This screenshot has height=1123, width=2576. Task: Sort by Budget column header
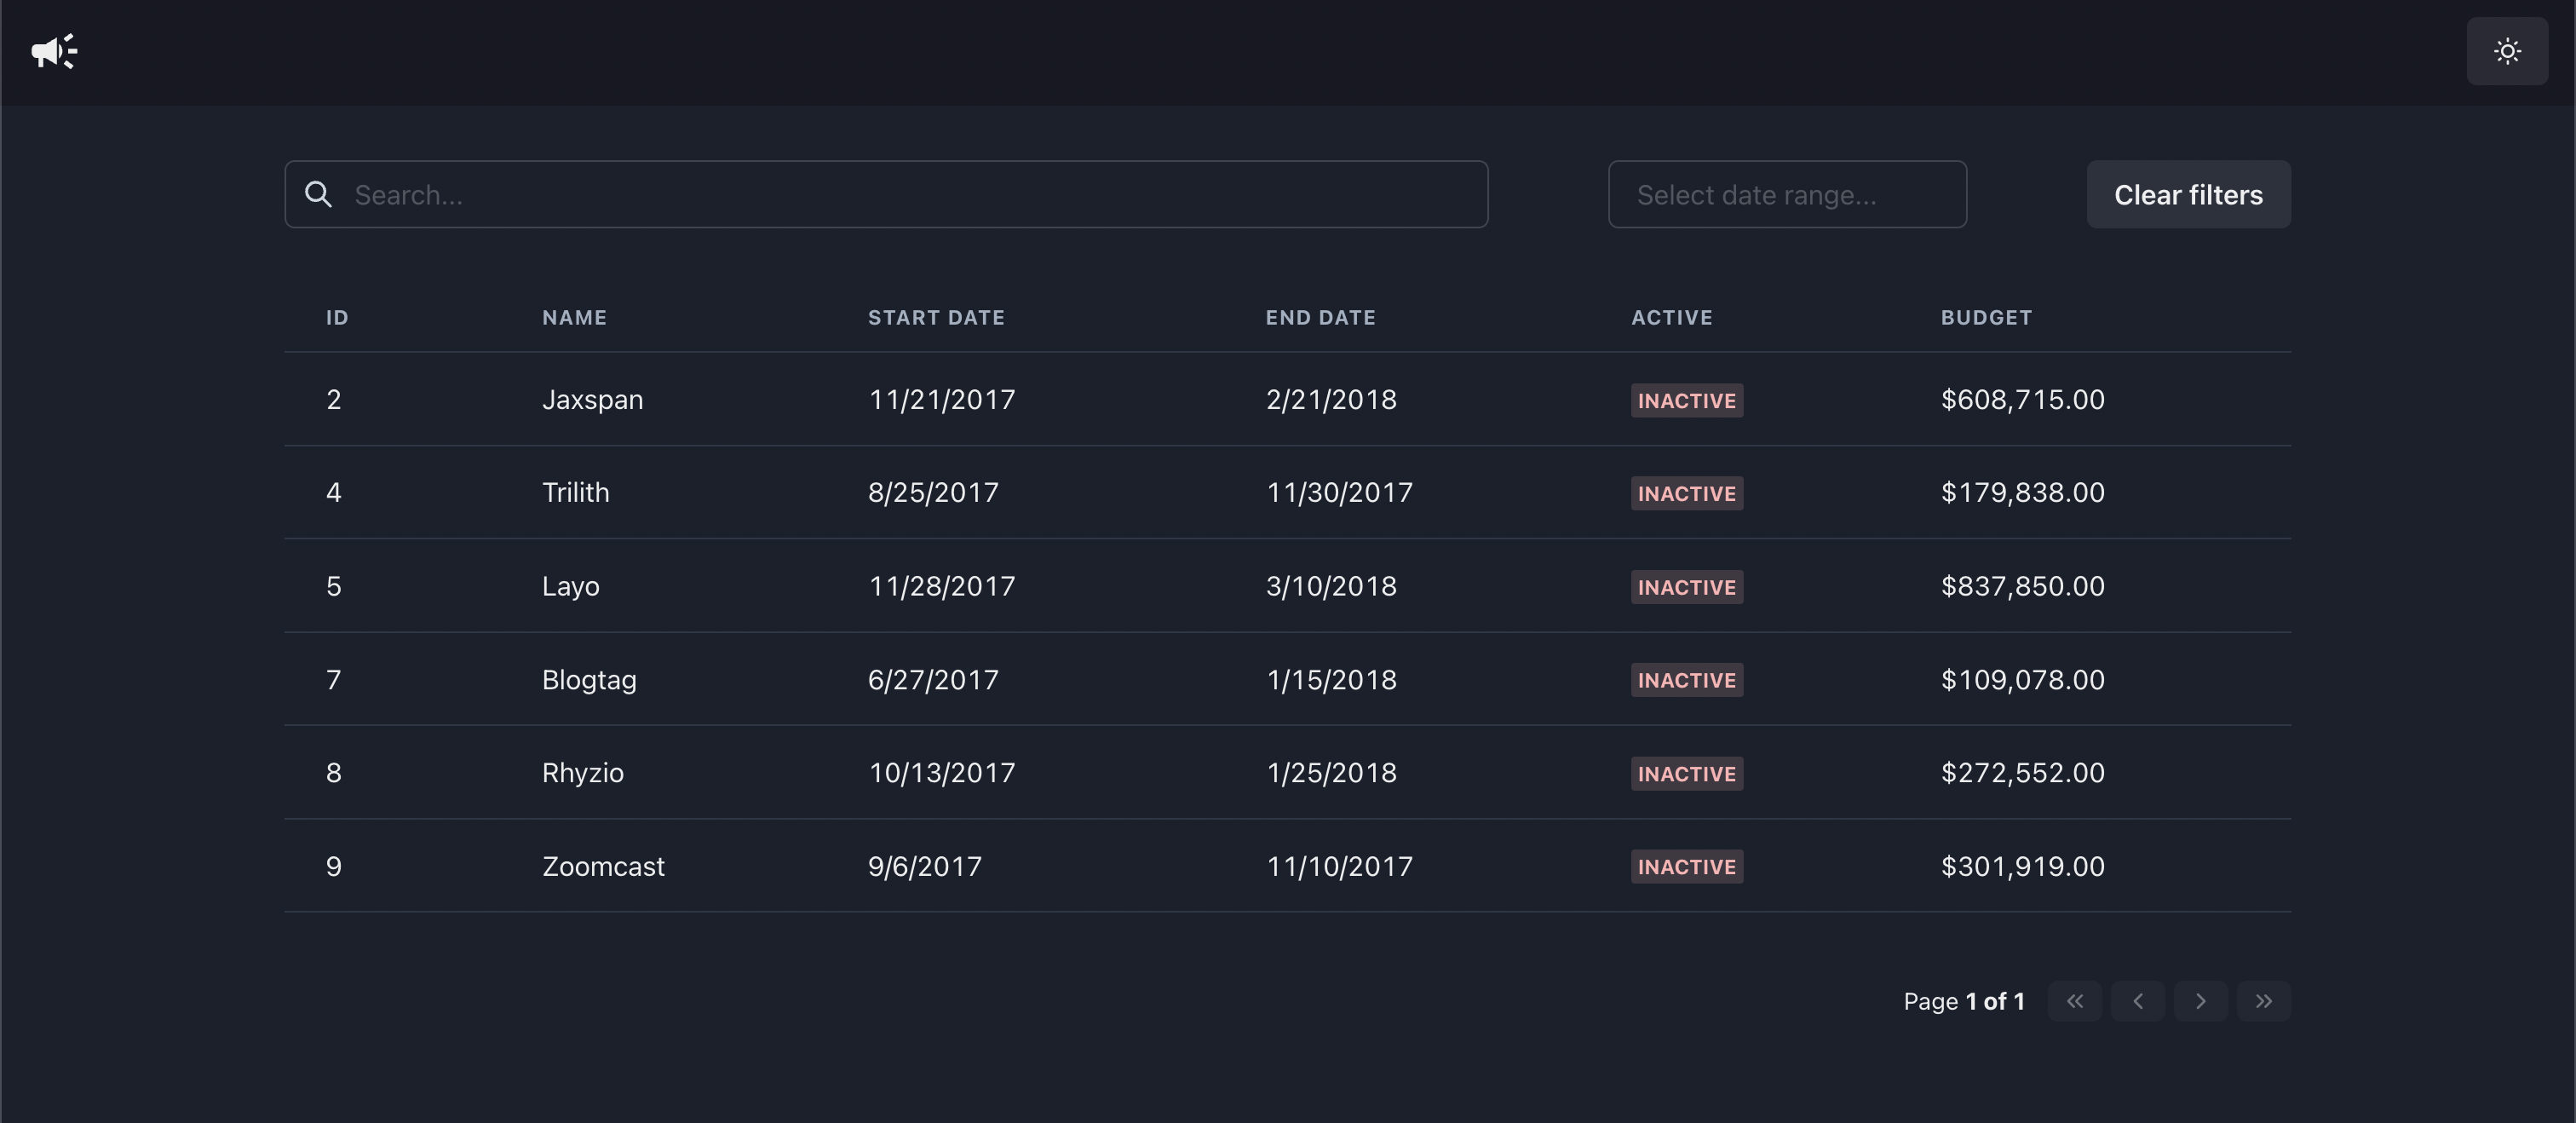coord(1985,317)
